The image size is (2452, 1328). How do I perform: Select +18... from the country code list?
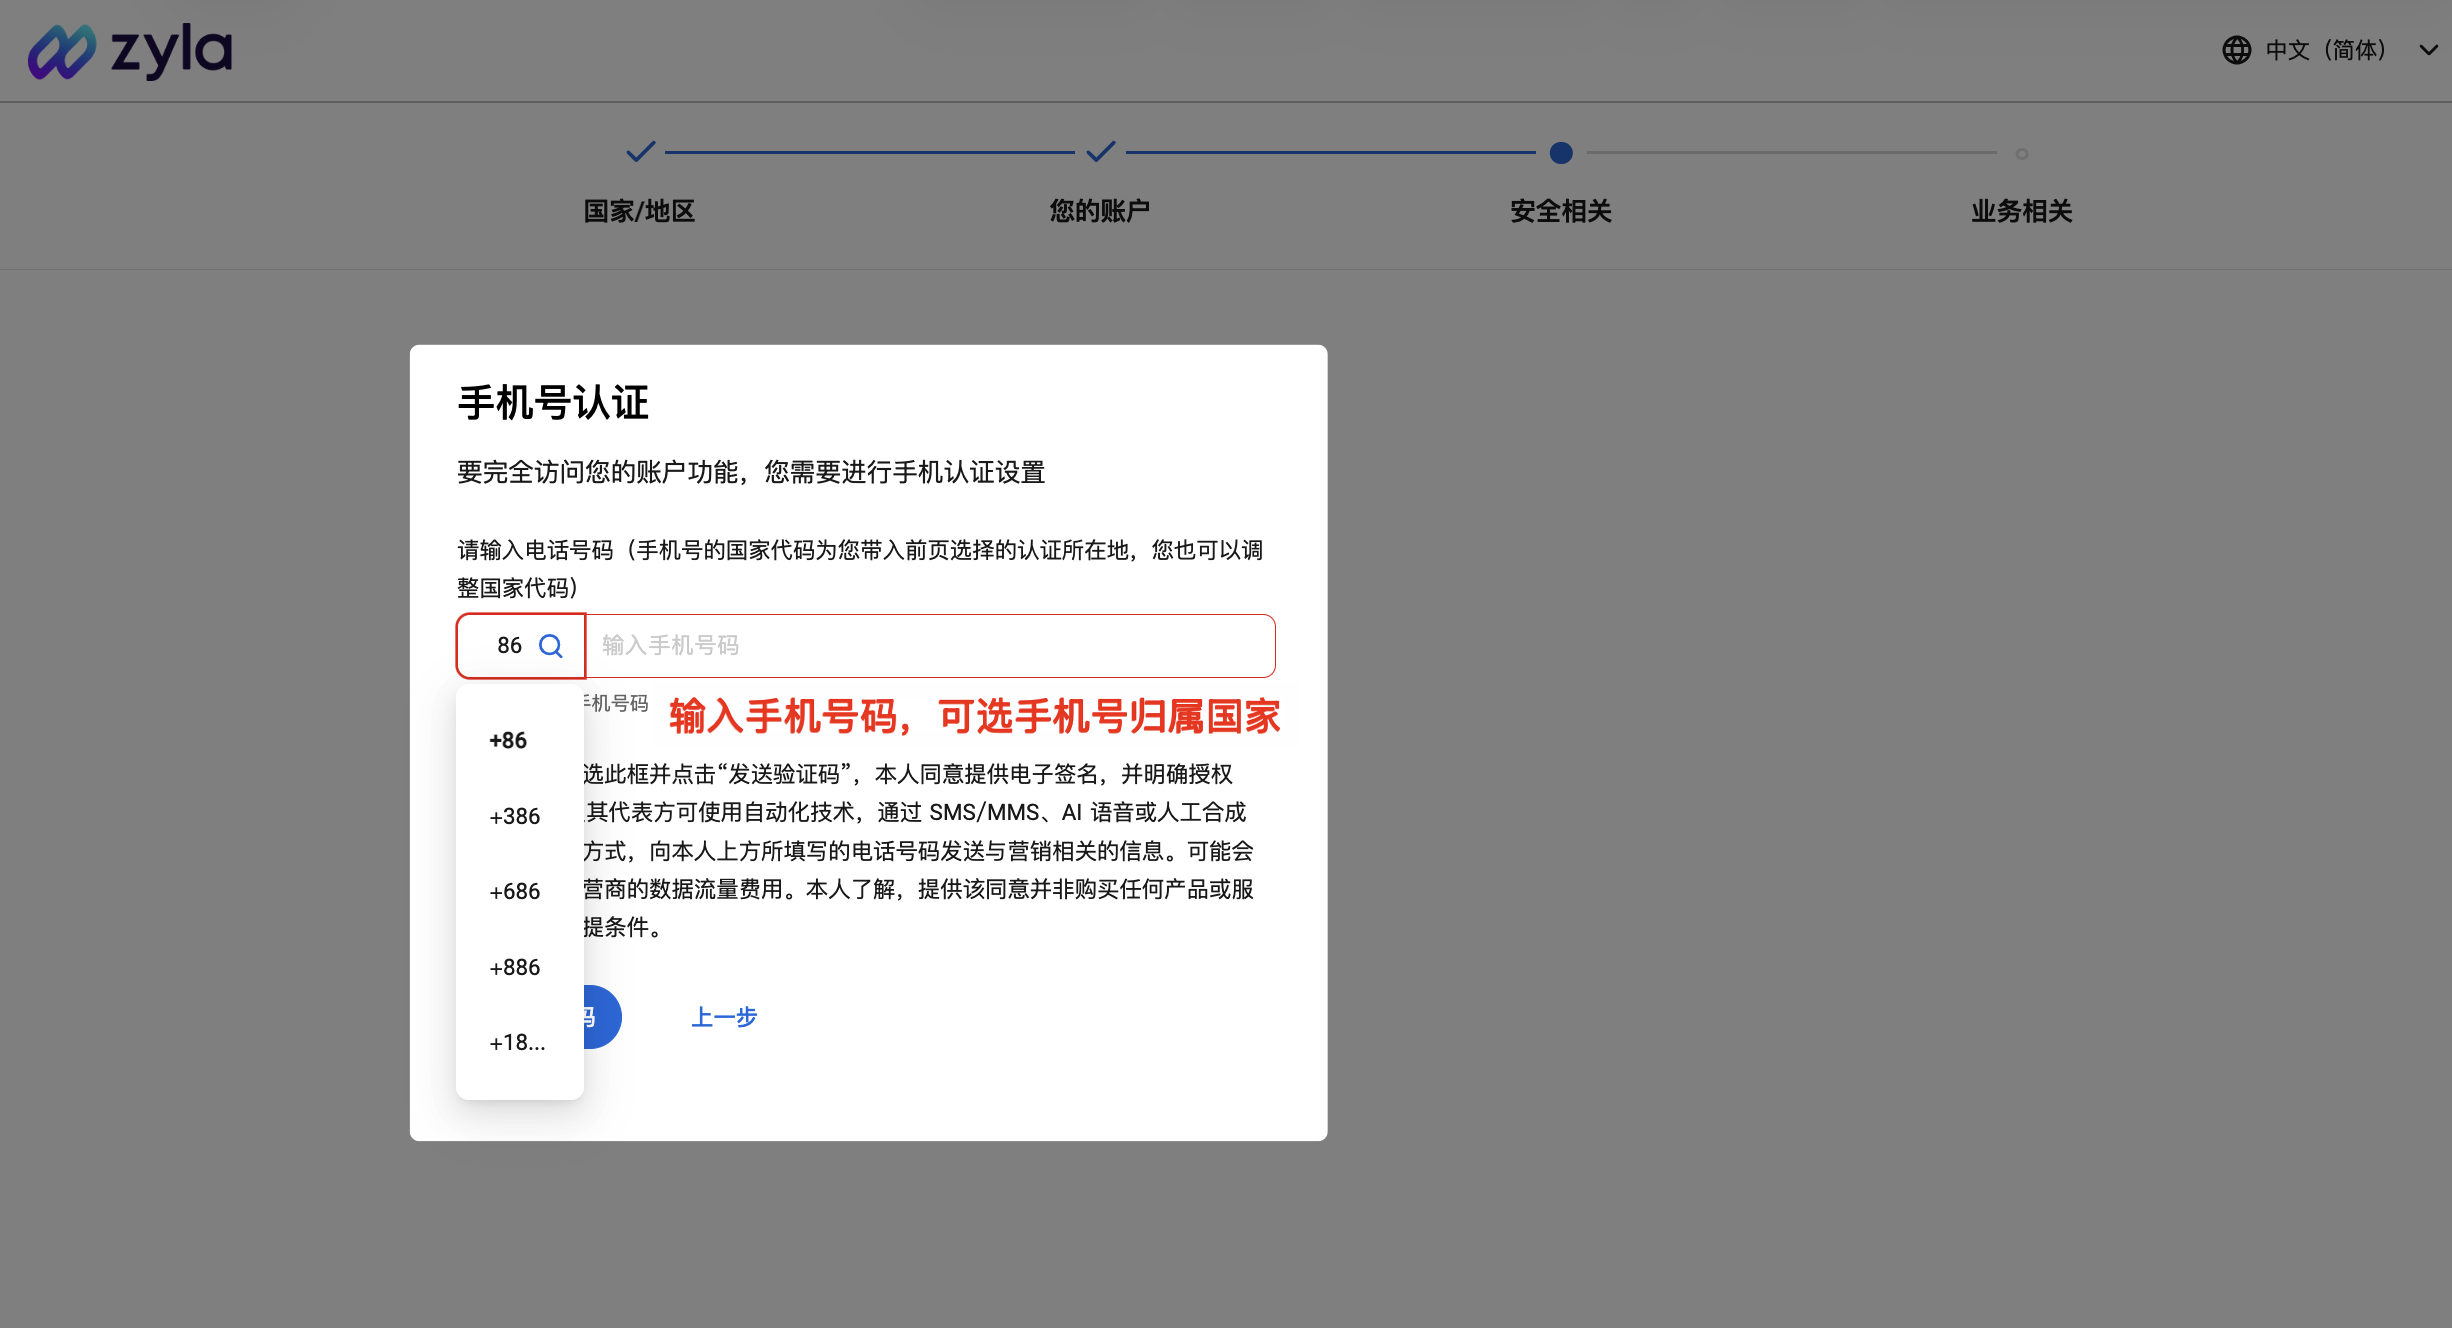click(516, 1042)
